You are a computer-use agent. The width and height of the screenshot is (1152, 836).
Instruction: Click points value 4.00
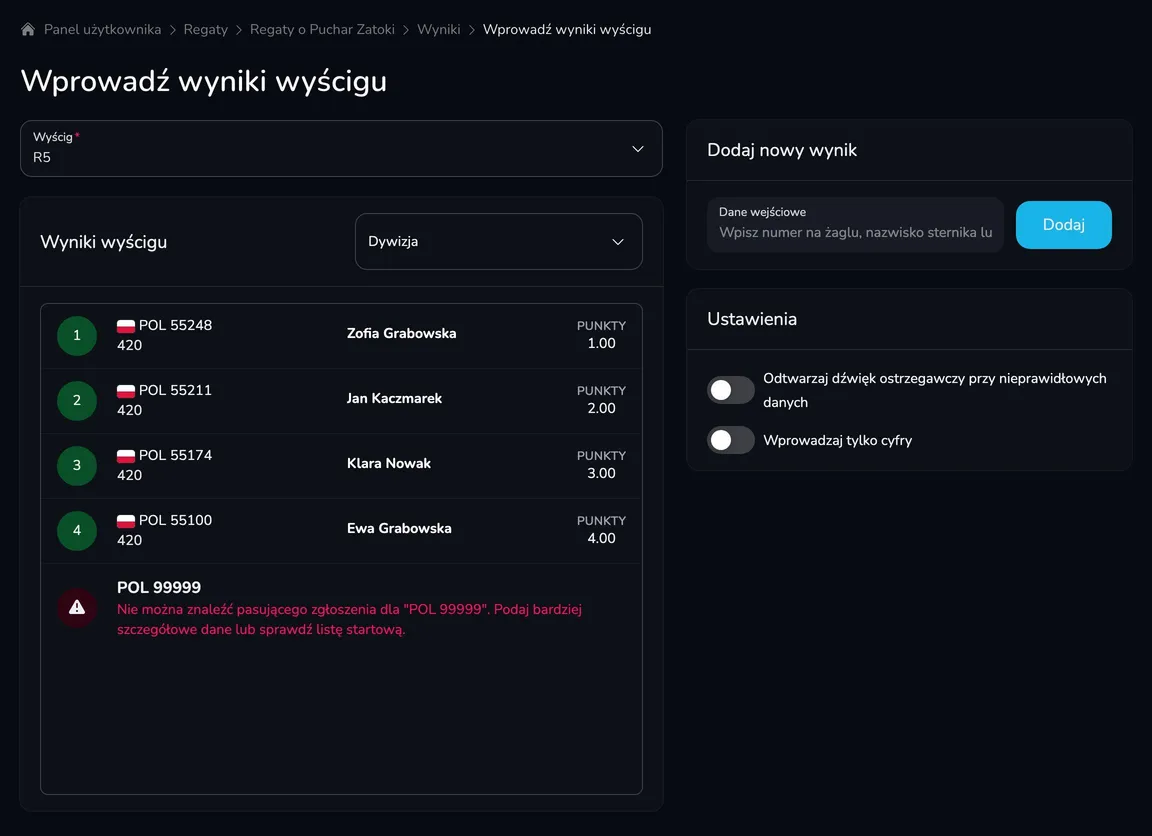[x=601, y=538]
